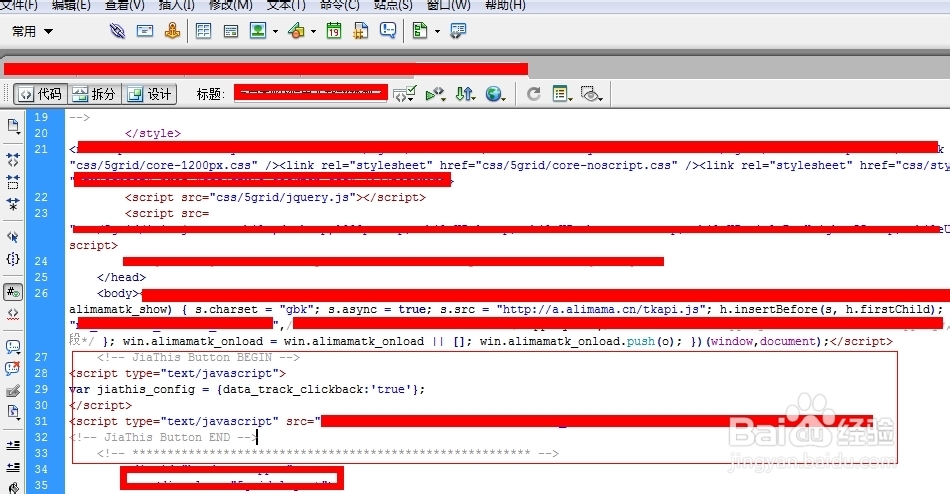Expand the Images dropdown arrow
This screenshot has height=494, width=950.
coord(275,31)
